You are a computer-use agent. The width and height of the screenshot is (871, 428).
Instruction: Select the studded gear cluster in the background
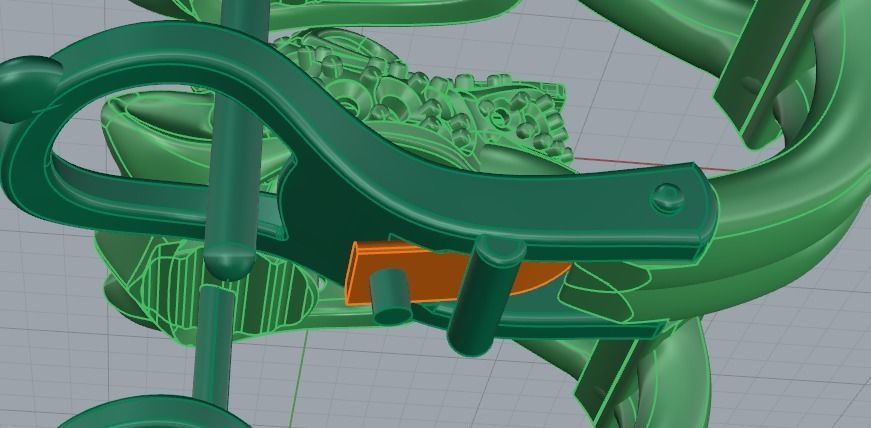(422, 97)
